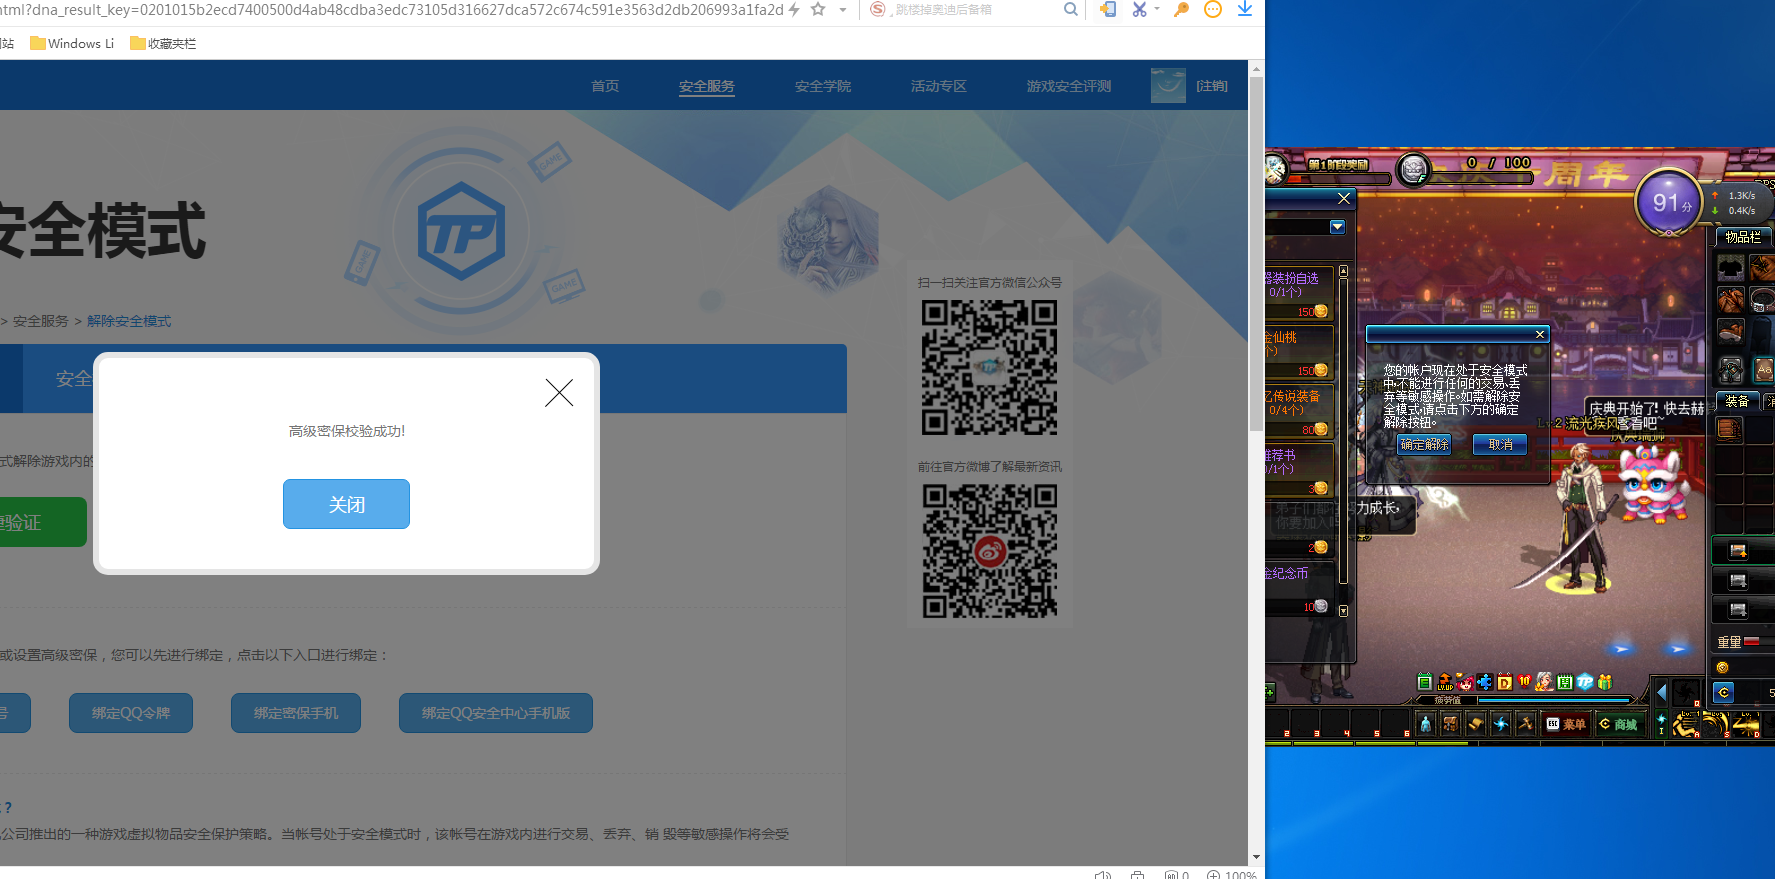Open the 游戏安全评测 nav item
The image size is (1775, 879).
(x=1069, y=86)
